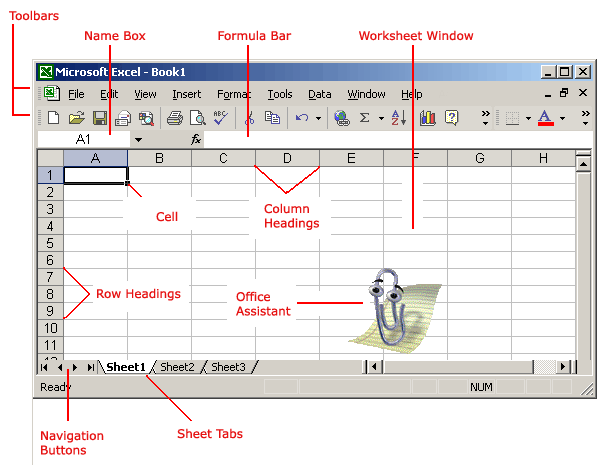
Task: Click the vertical scrollbar up arrow
Action: [583, 164]
